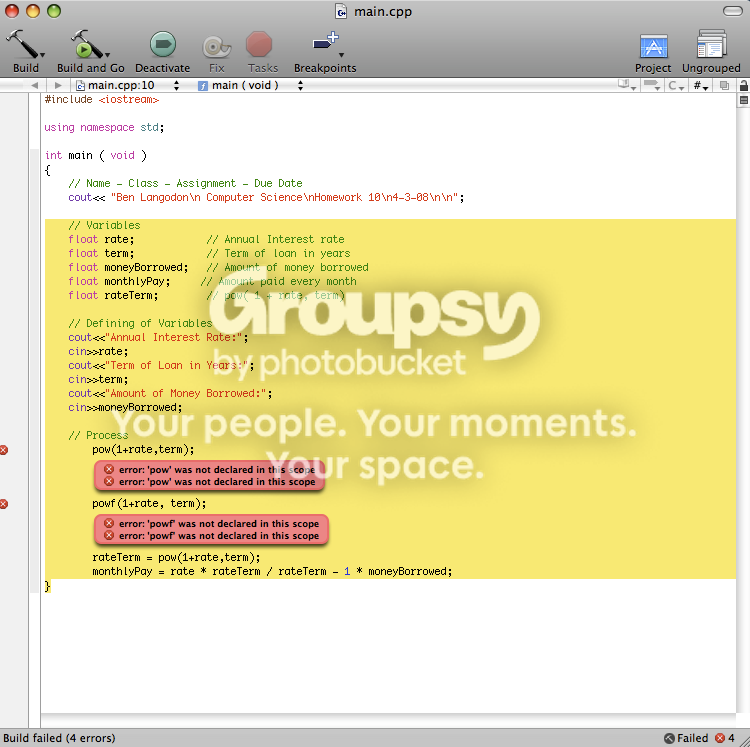The width and height of the screenshot is (750, 747).
Task: Click the split editor icon
Action: (743, 100)
